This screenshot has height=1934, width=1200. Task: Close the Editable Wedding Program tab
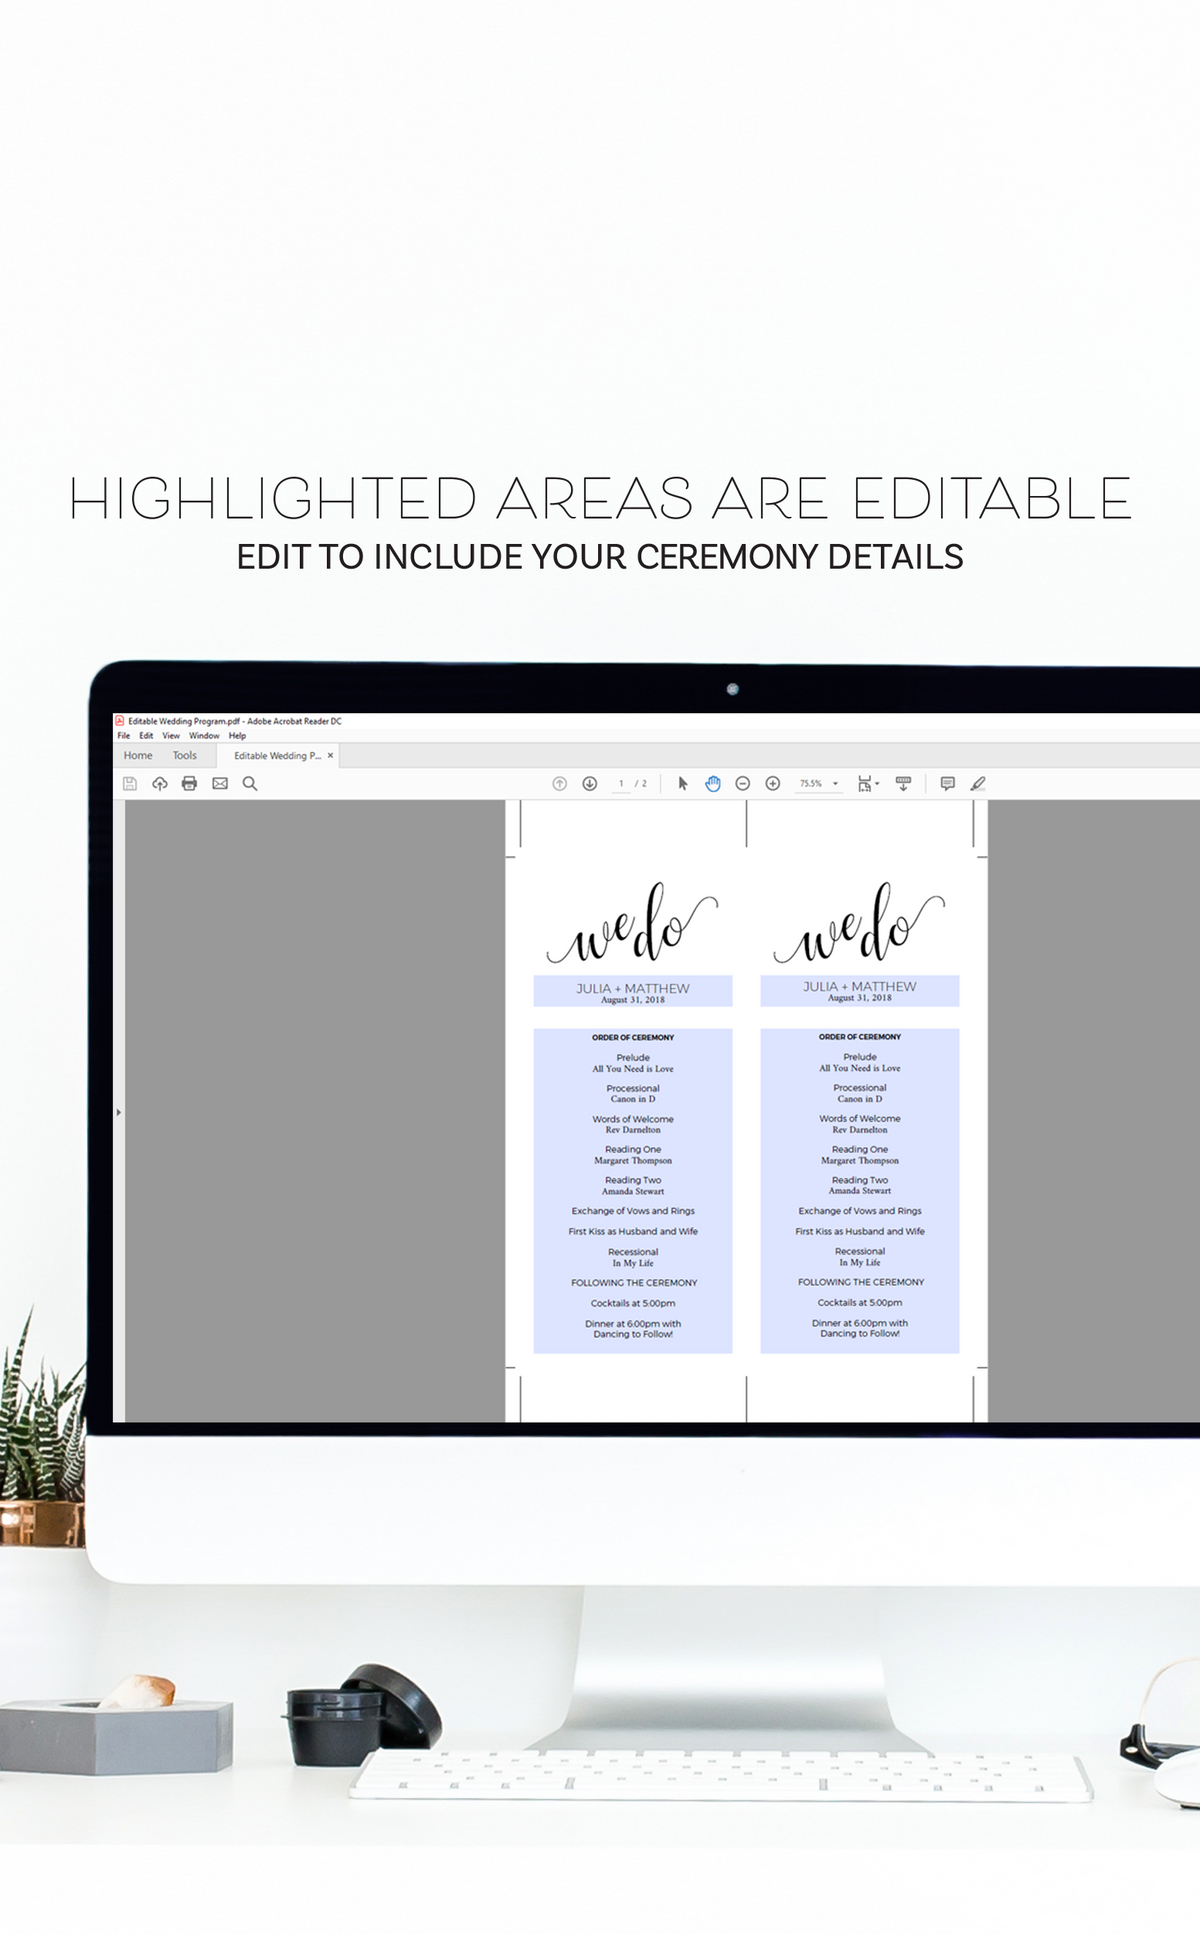point(331,756)
